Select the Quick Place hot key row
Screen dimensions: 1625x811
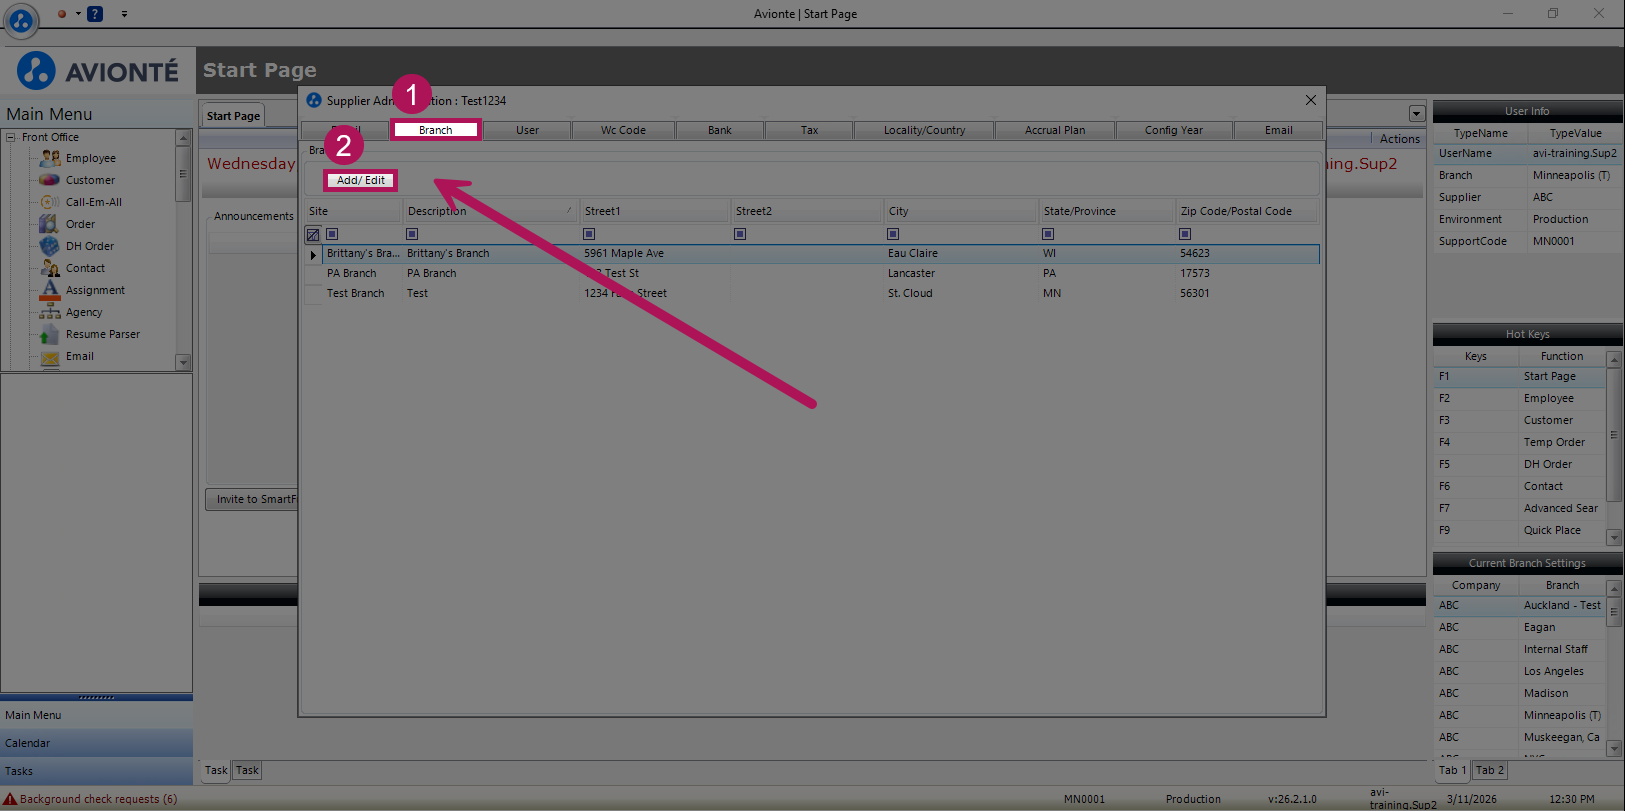[x=1520, y=530]
